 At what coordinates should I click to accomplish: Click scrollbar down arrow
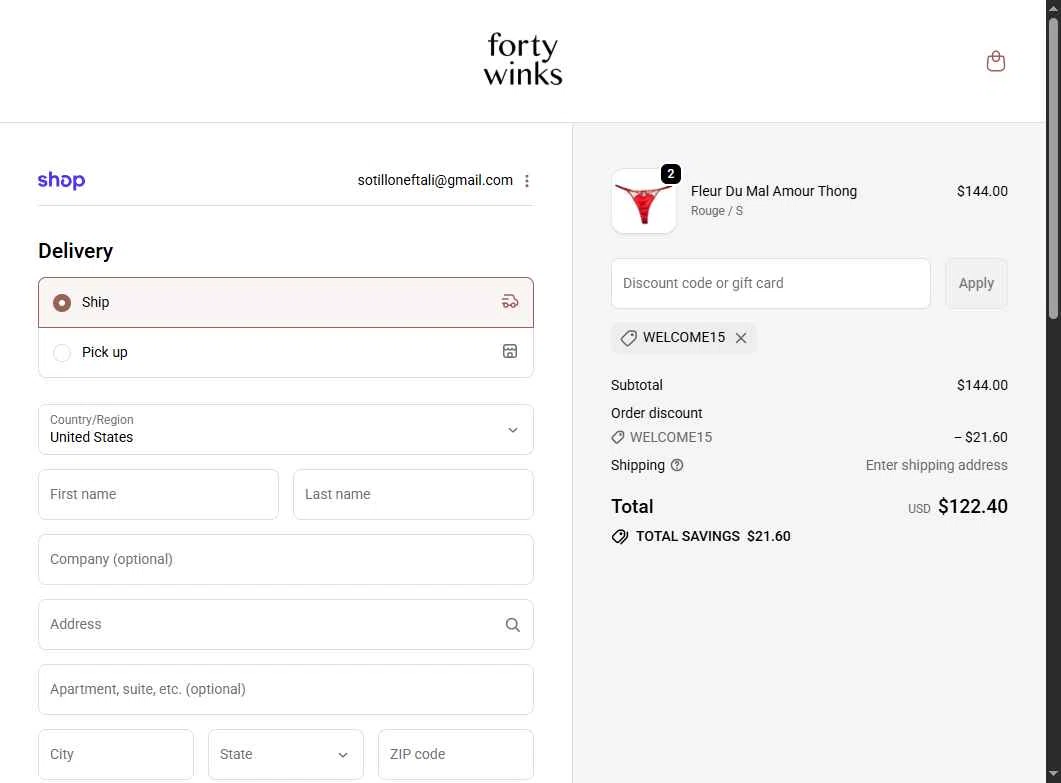1053,774
